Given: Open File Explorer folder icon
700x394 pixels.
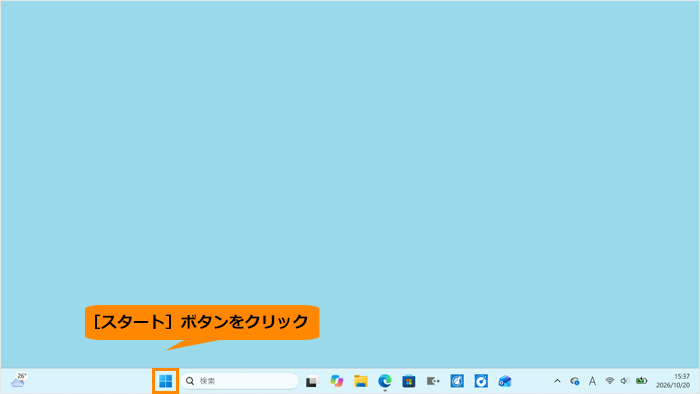Looking at the screenshot, I should (x=361, y=381).
